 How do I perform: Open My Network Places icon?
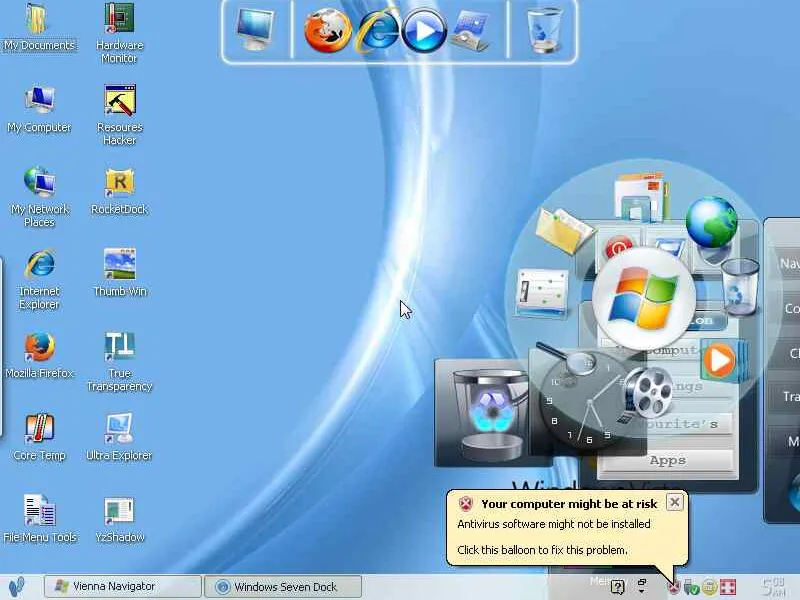pos(39,197)
